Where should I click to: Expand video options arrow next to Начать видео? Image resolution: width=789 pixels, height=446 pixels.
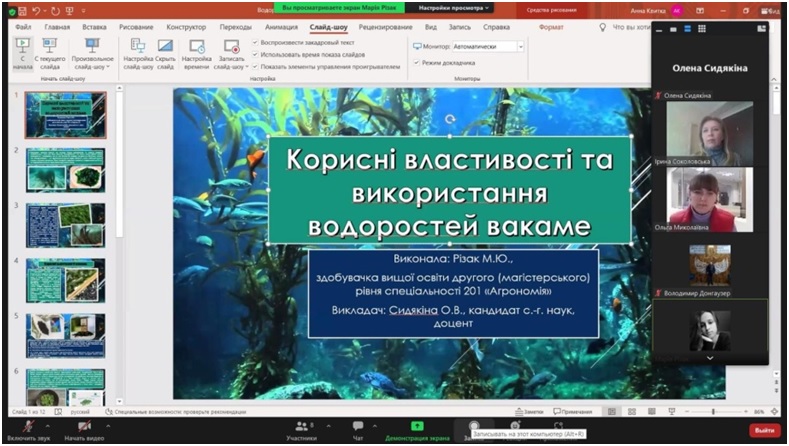pyautogui.click(x=108, y=426)
